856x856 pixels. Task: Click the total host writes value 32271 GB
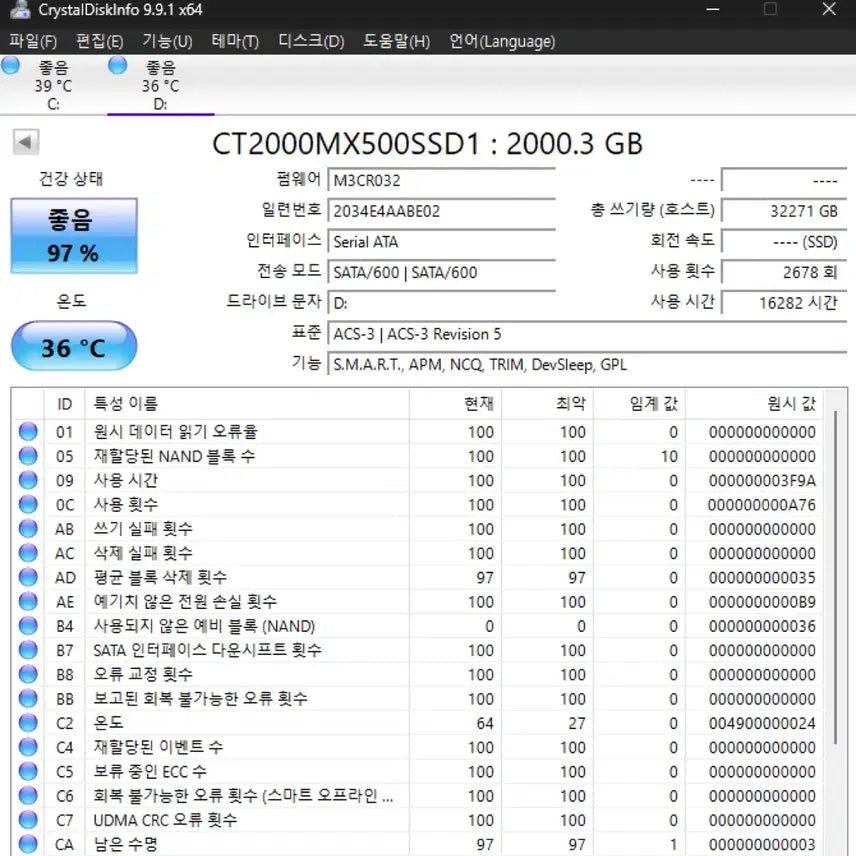coord(784,211)
